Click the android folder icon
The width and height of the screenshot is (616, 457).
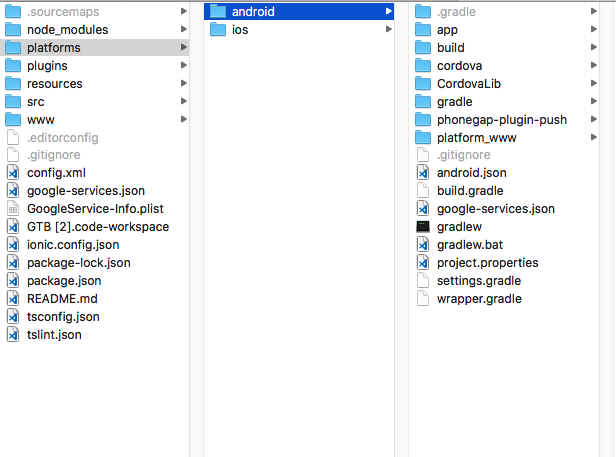click(x=218, y=11)
